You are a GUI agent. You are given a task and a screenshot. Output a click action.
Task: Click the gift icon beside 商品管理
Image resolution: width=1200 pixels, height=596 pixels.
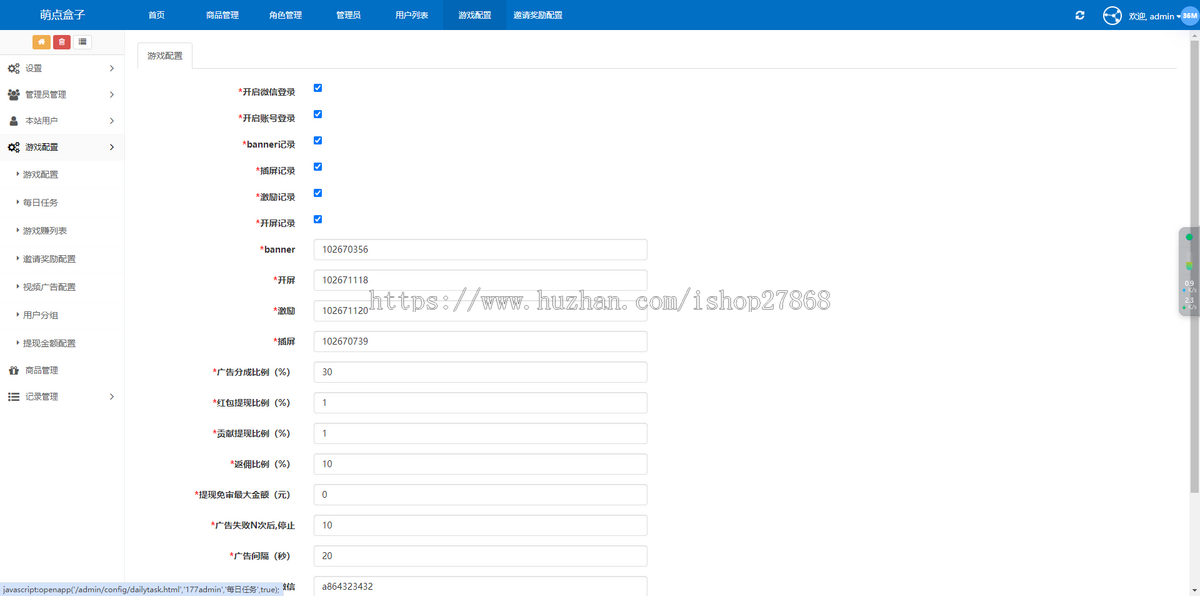pos(13,370)
